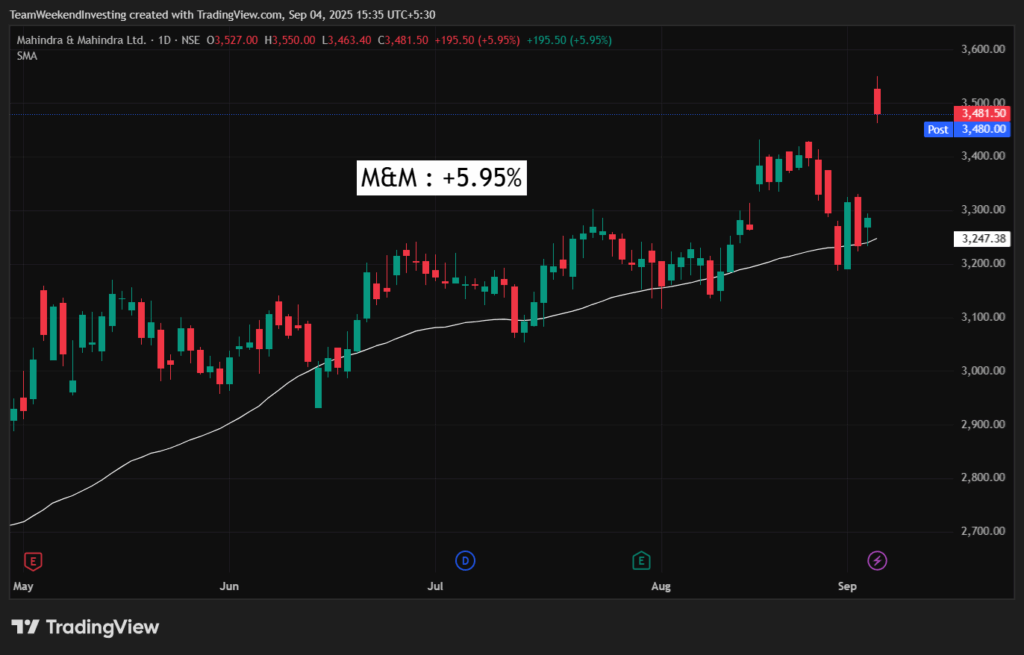The width and height of the screenshot is (1024, 655).
Task: Click the green earnings E marker near August
Action: [x=641, y=560]
